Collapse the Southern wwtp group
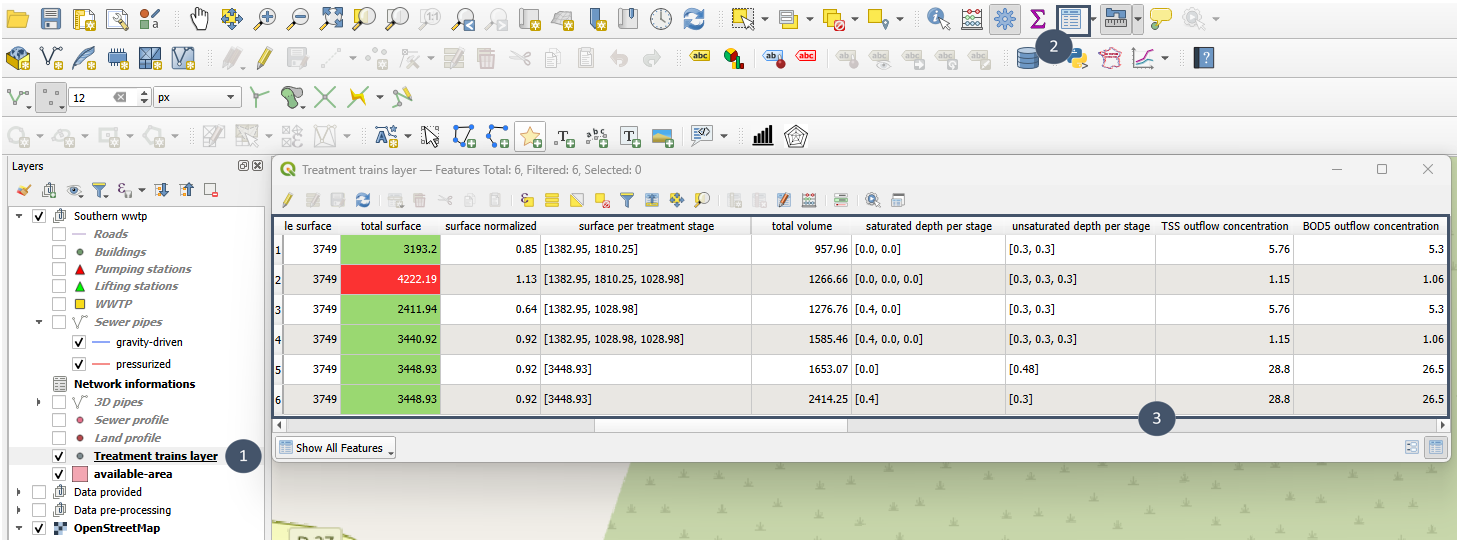 [18, 216]
